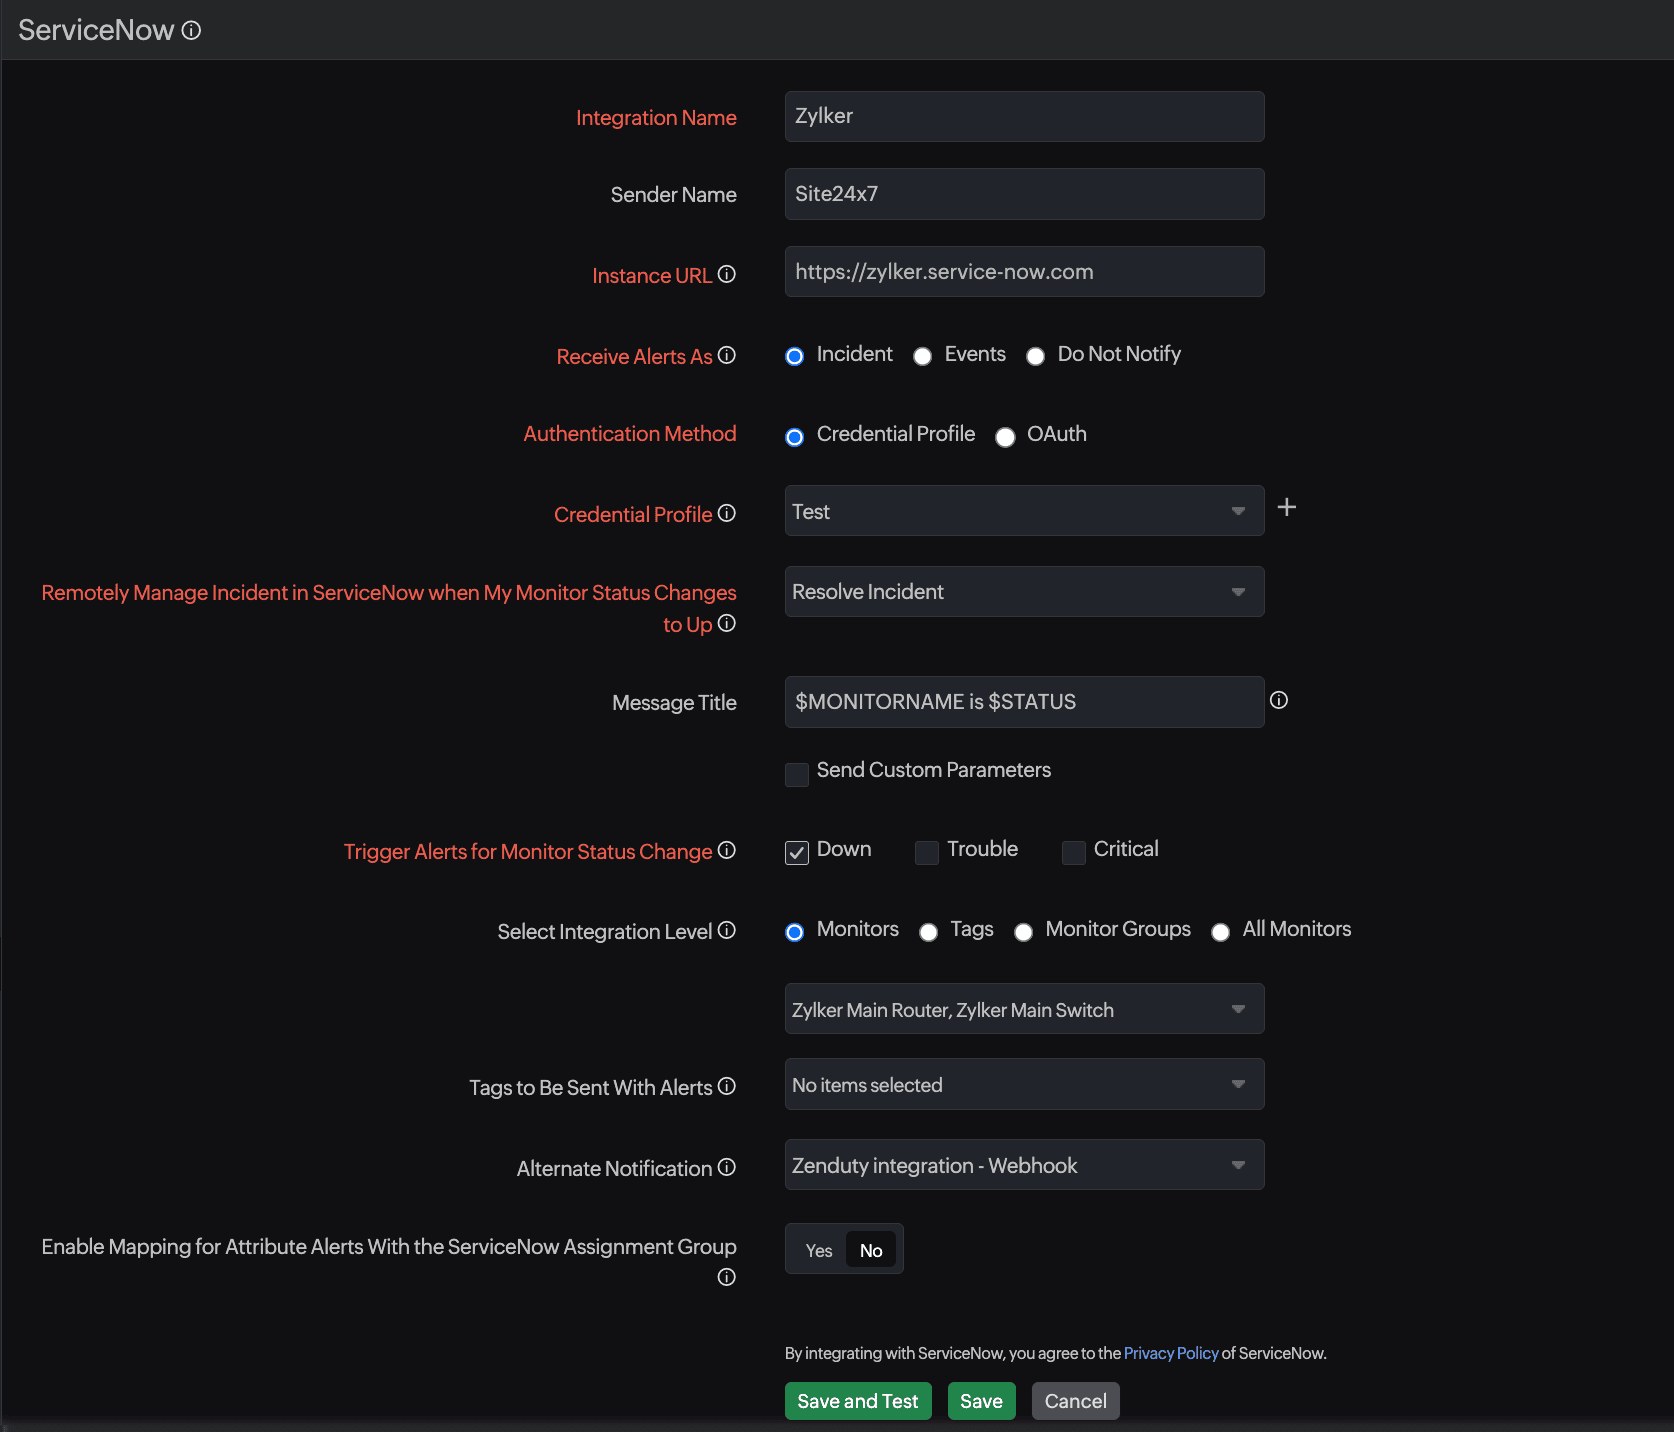Click the info icon beside Receive Alerts As

pyautogui.click(x=727, y=355)
